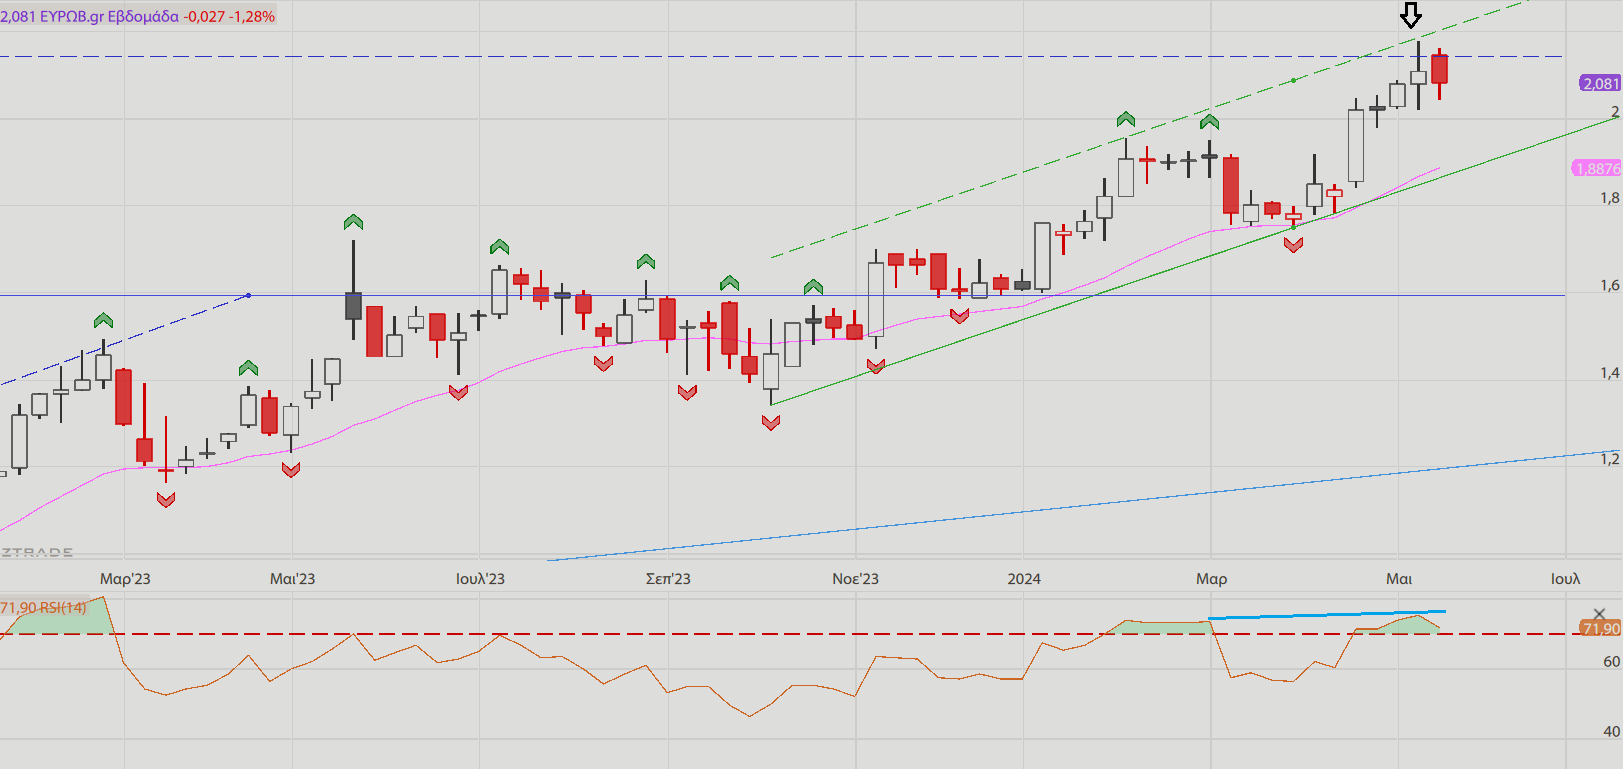Click the 40 level on RSI axis
Screen dimensions: 1623x769
pyautogui.click(x=1611, y=732)
